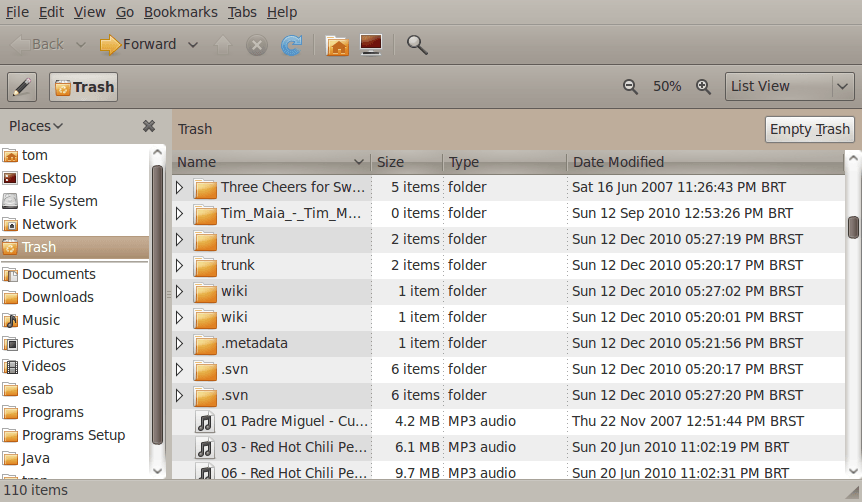
Task: Toggle the location text-entry pencil button
Action: tap(22, 87)
